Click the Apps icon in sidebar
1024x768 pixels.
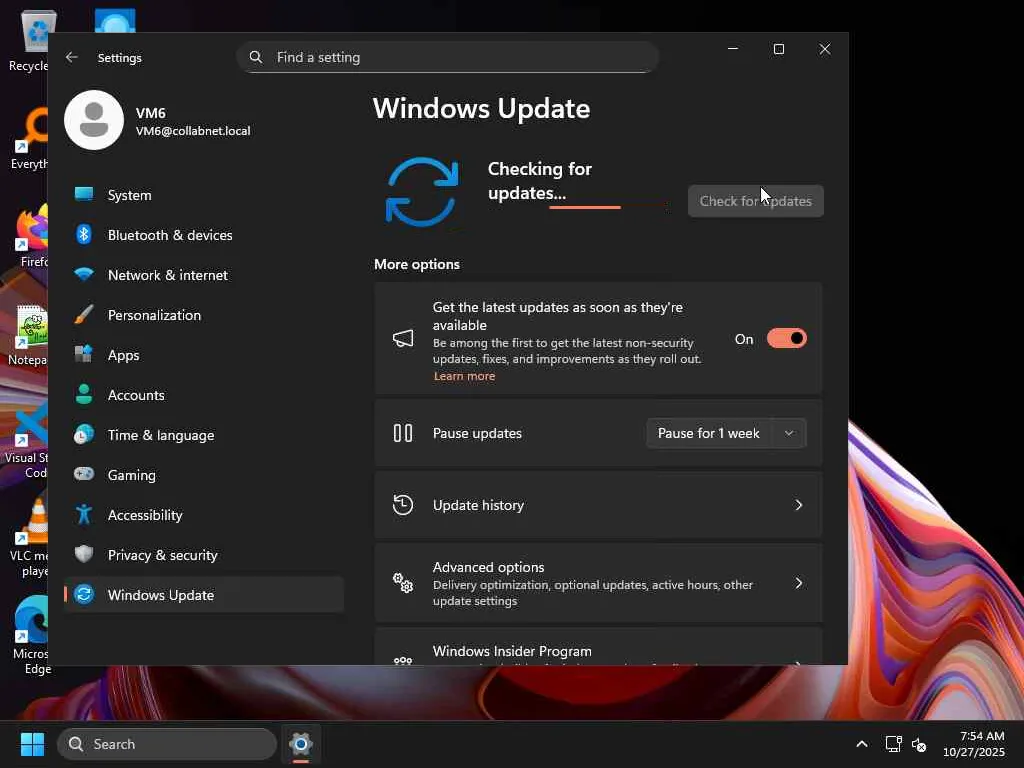[x=84, y=354]
